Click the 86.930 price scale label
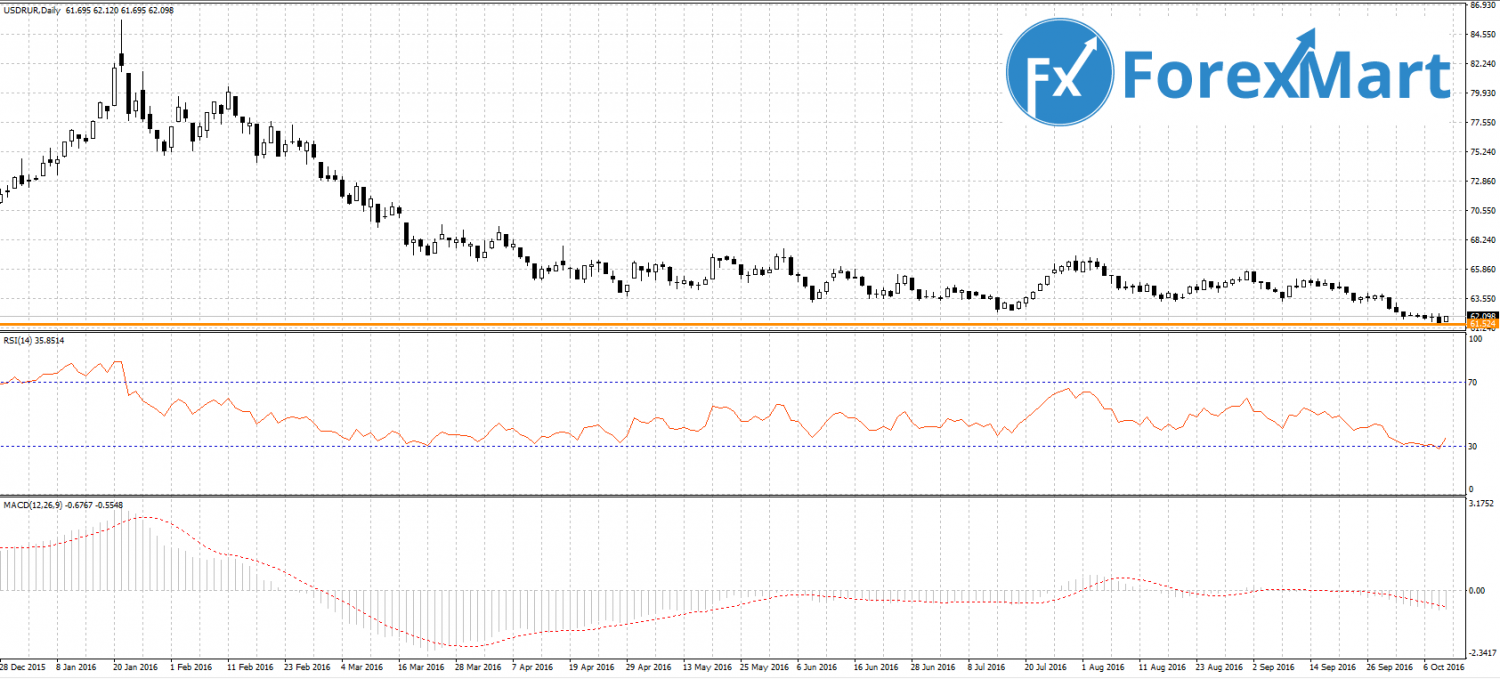1500x679 pixels. [x=1482, y=6]
